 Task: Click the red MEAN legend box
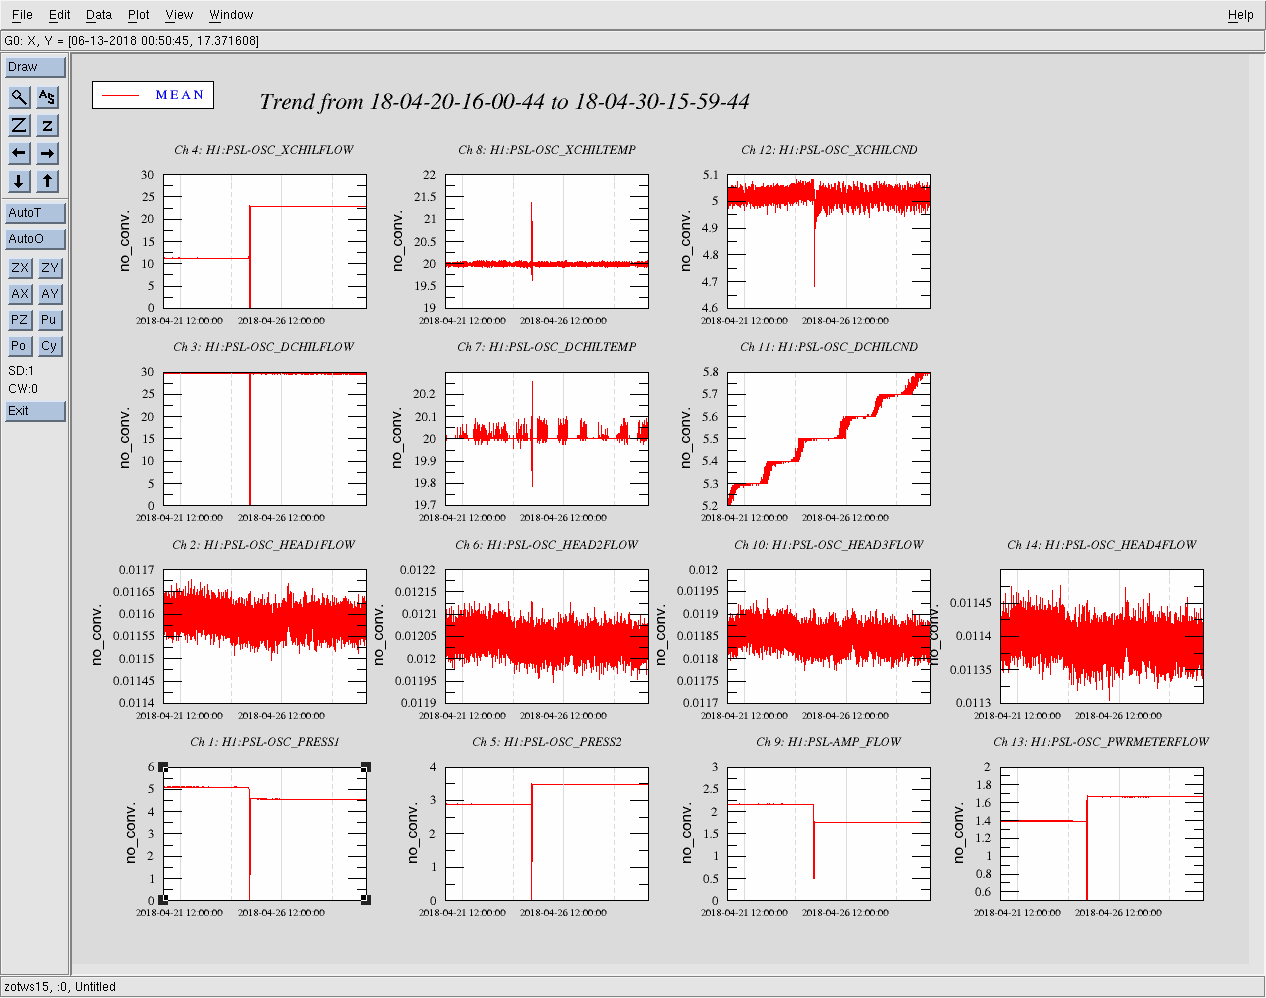(x=153, y=95)
